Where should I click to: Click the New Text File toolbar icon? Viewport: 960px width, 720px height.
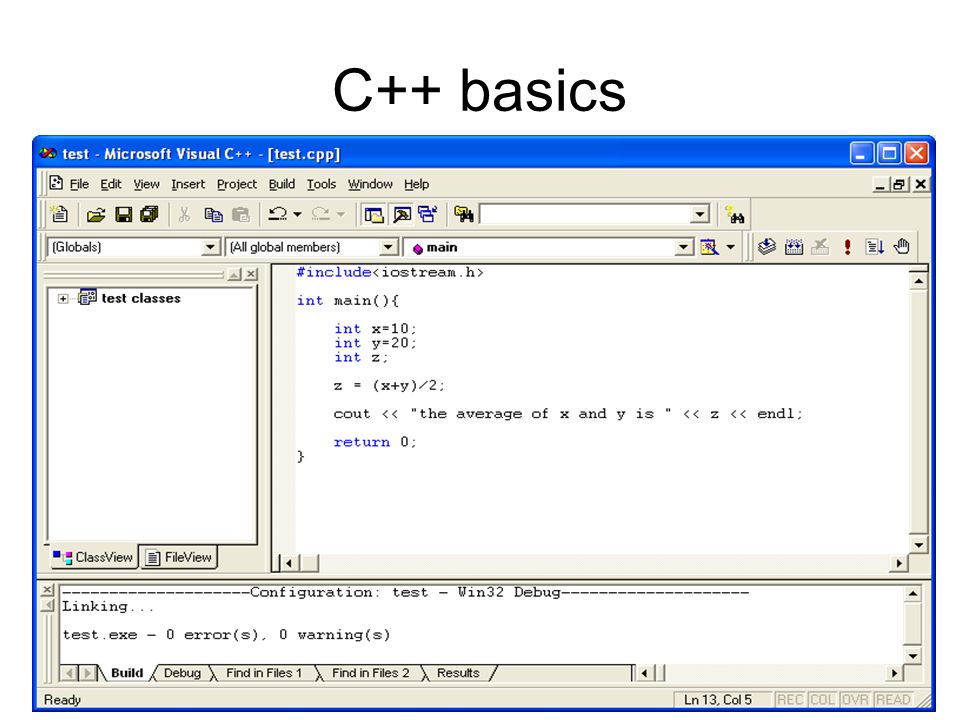point(59,214)
